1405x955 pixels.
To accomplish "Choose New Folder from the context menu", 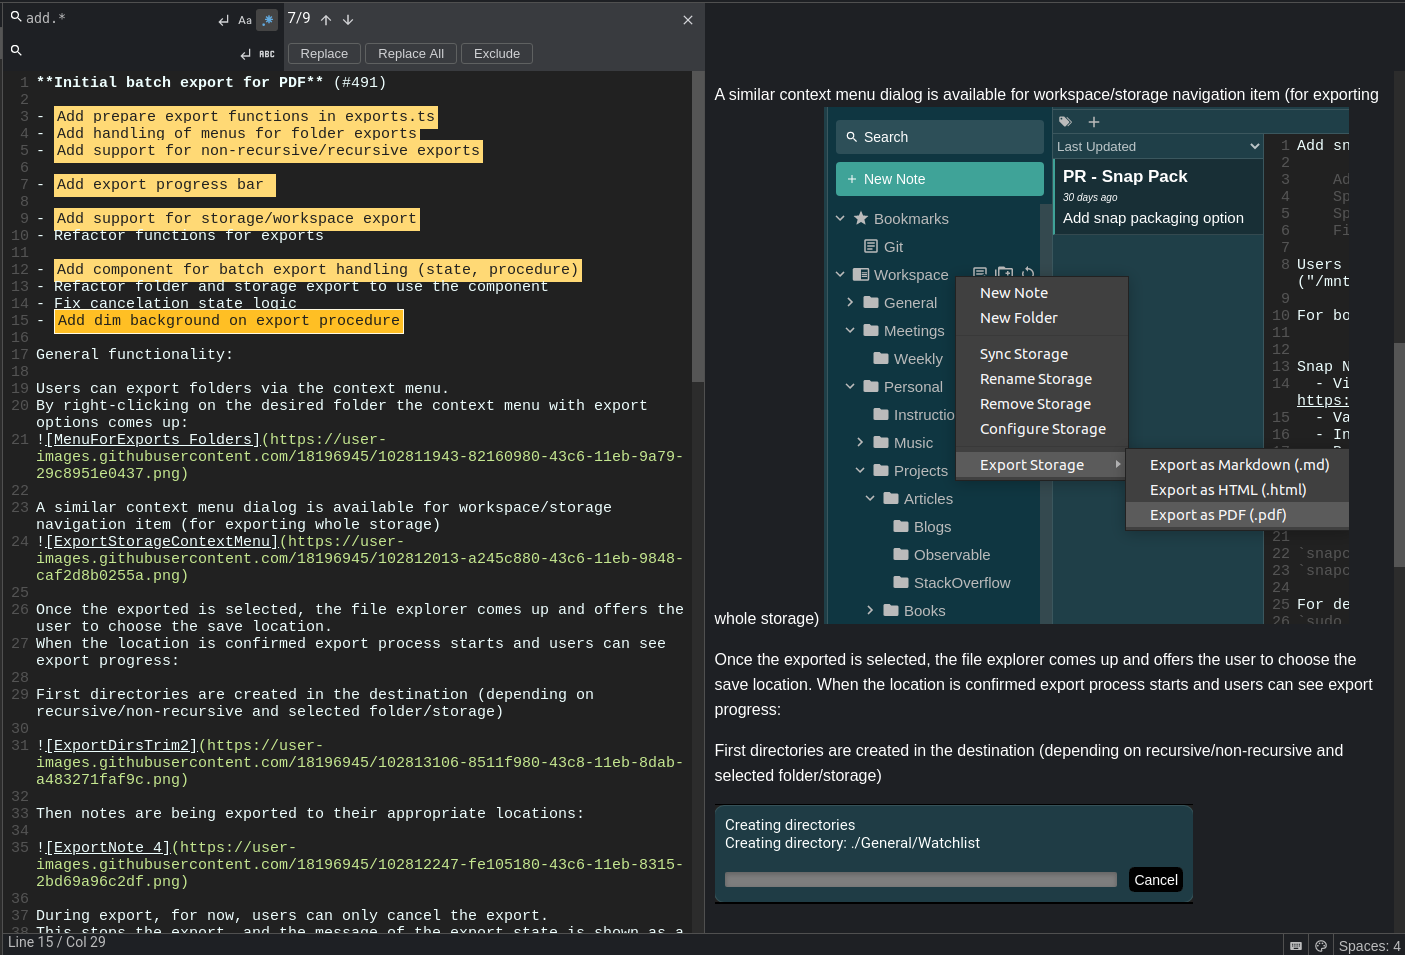I will [1042, 318].
